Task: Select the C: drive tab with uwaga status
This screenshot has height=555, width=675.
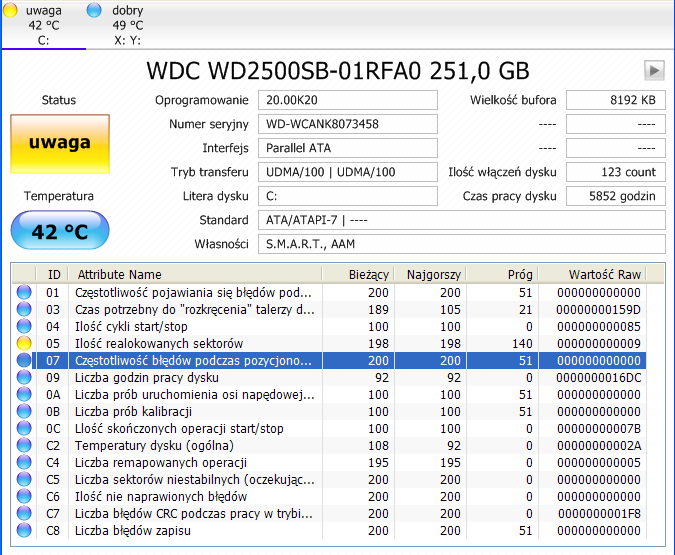Action: [x=43, y=25]
